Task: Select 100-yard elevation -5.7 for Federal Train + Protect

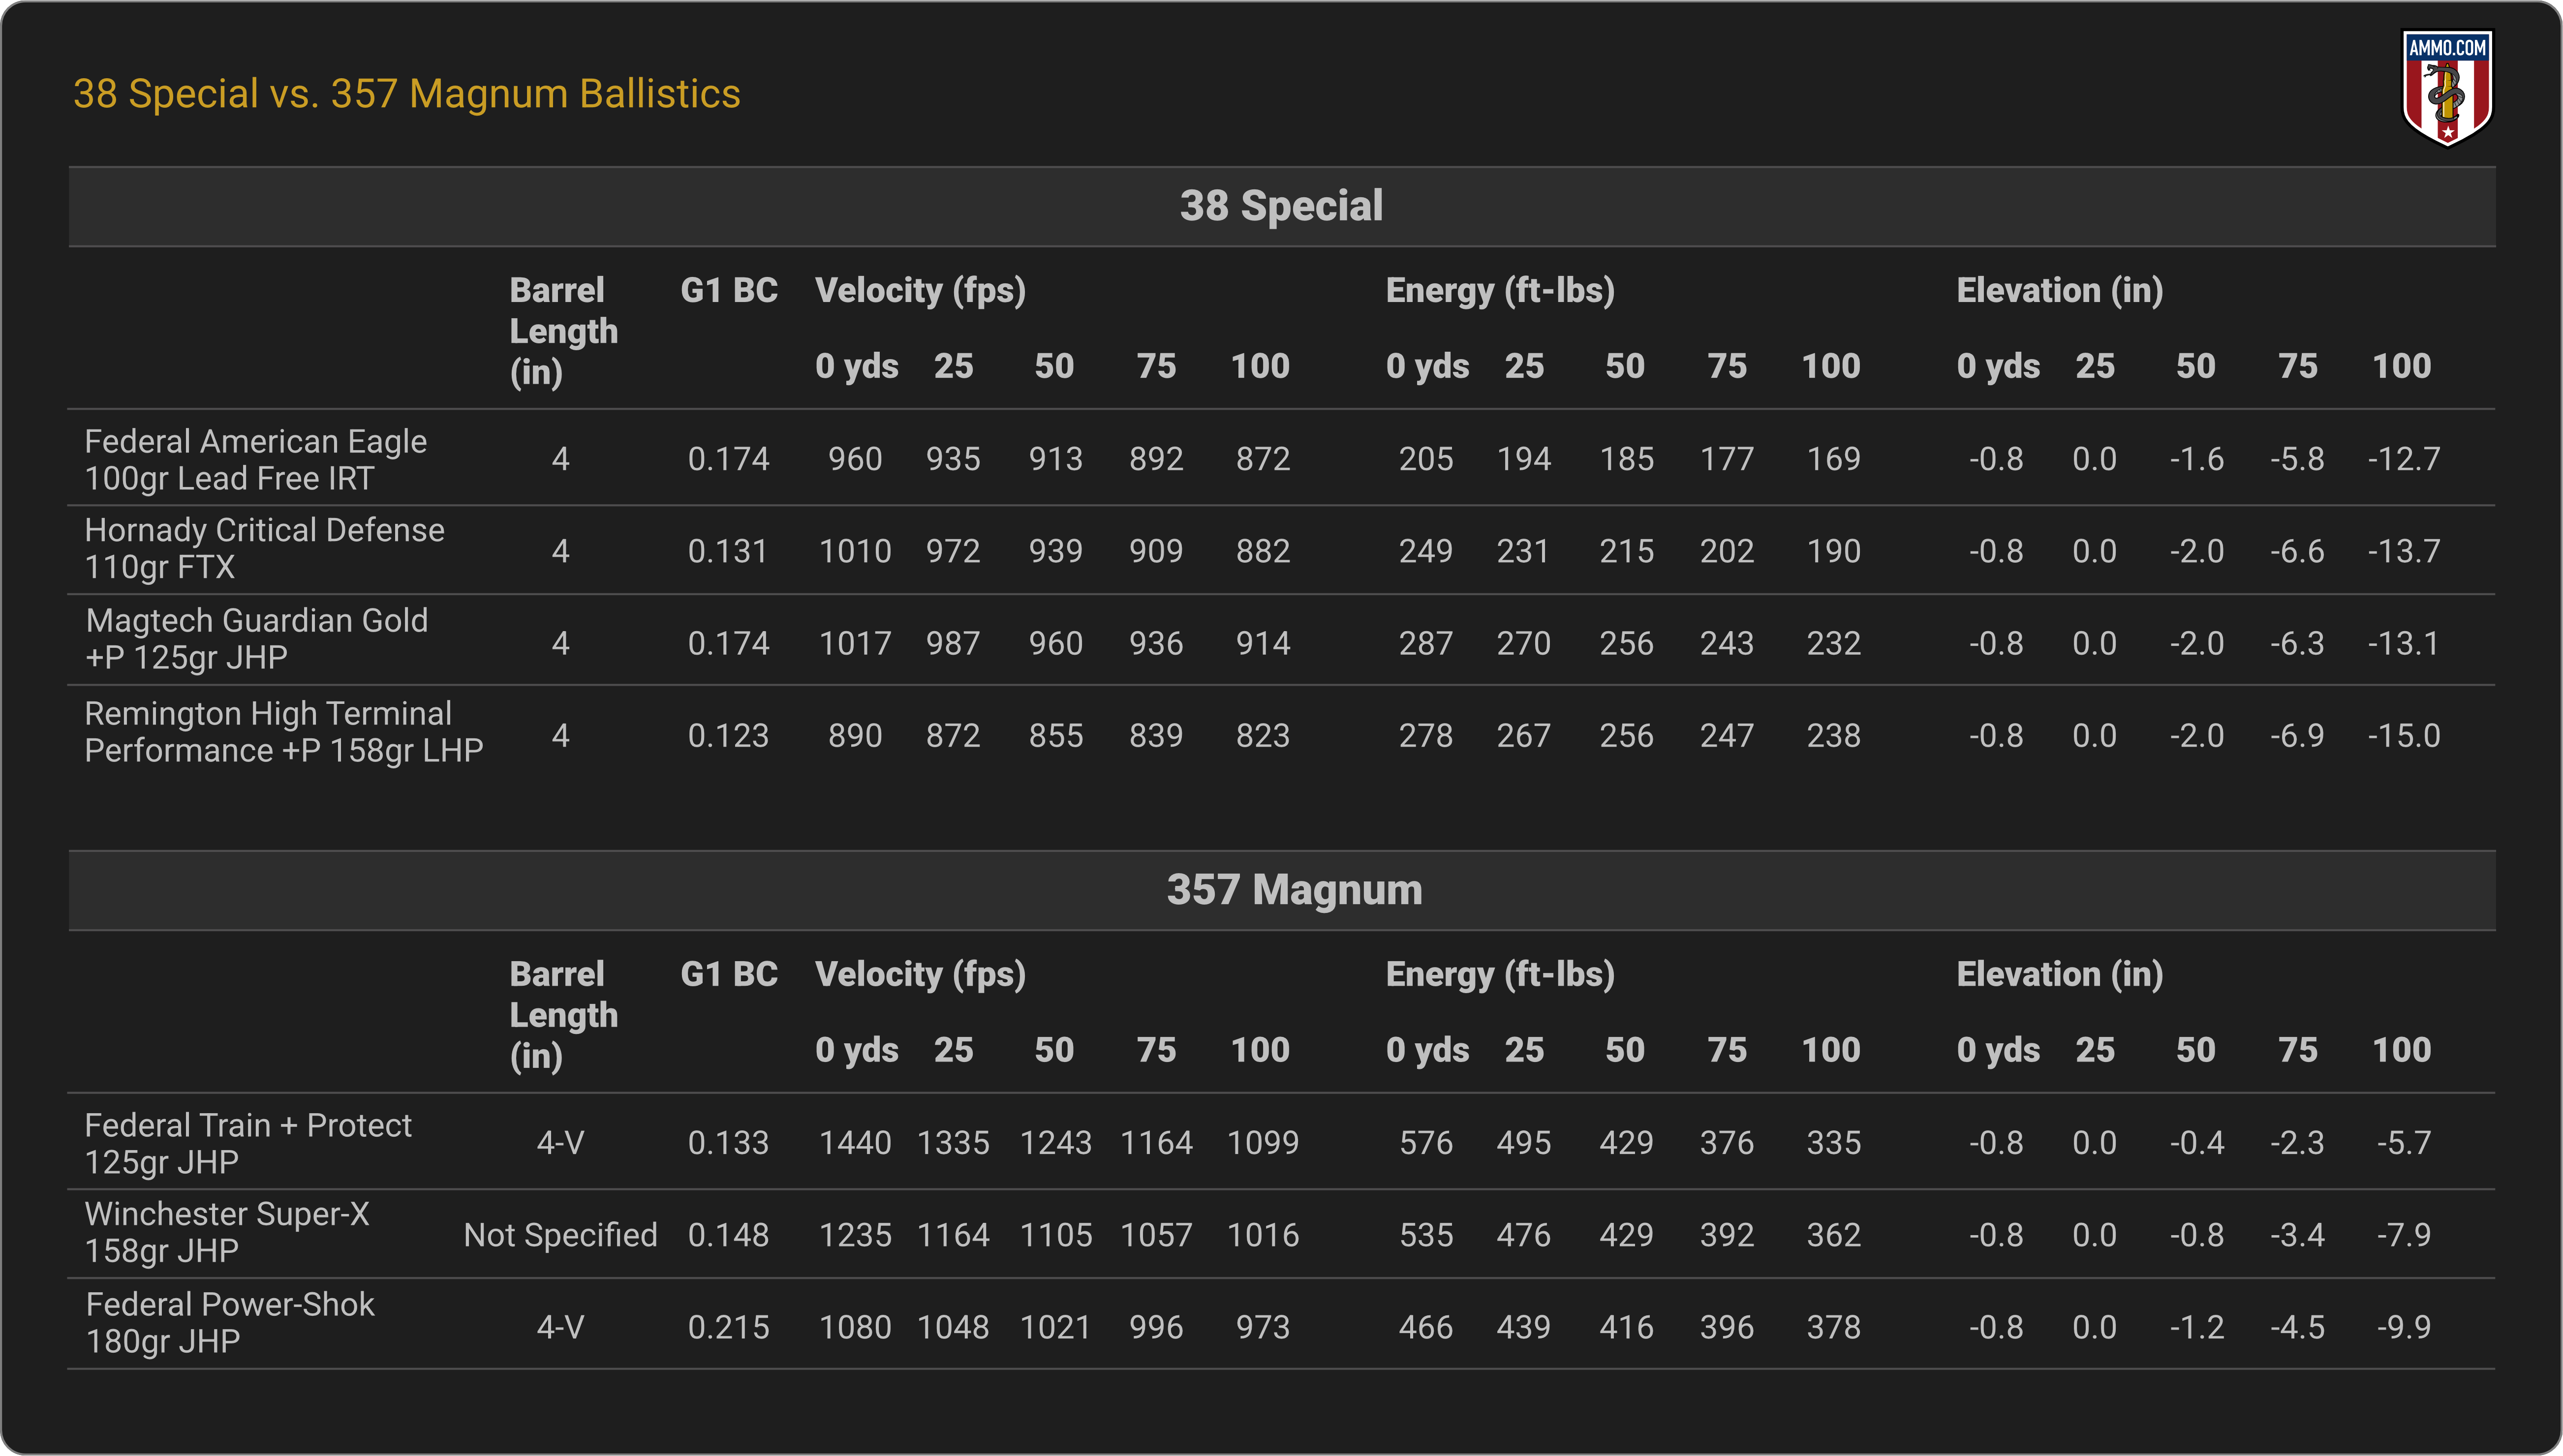Action: (x=2404, y=1143)
